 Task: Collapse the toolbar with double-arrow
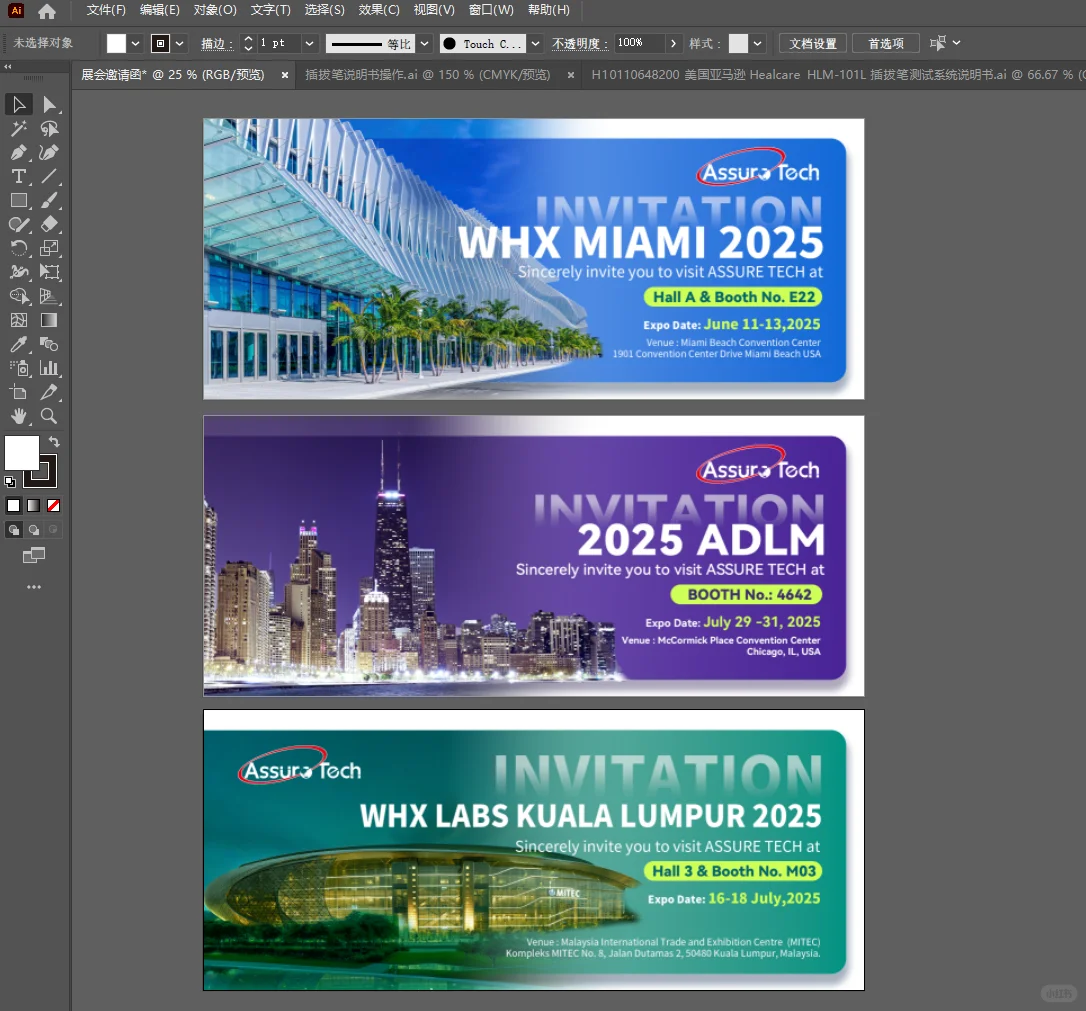8,66
